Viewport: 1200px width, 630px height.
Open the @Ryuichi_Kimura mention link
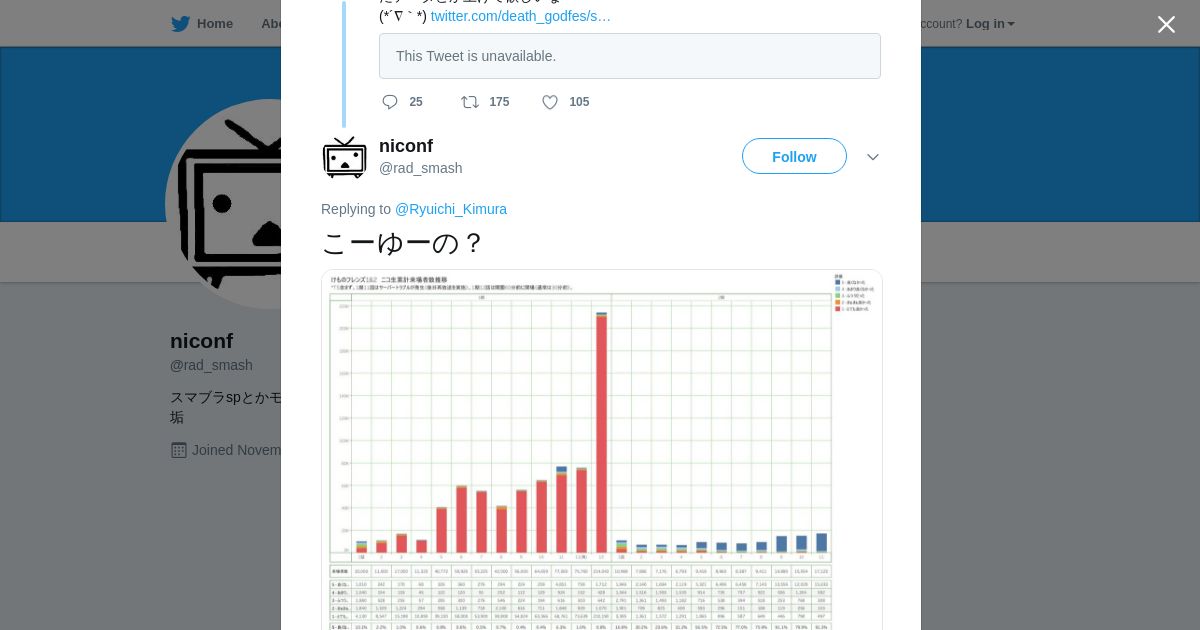pos(451,209)
